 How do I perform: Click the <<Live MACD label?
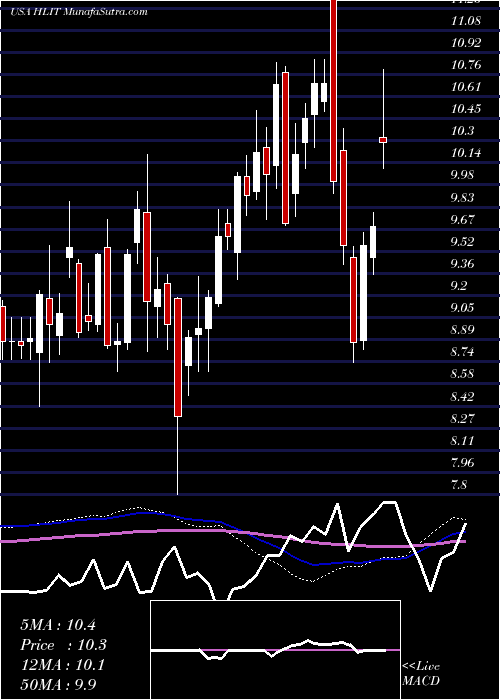[x=421, y=674]
